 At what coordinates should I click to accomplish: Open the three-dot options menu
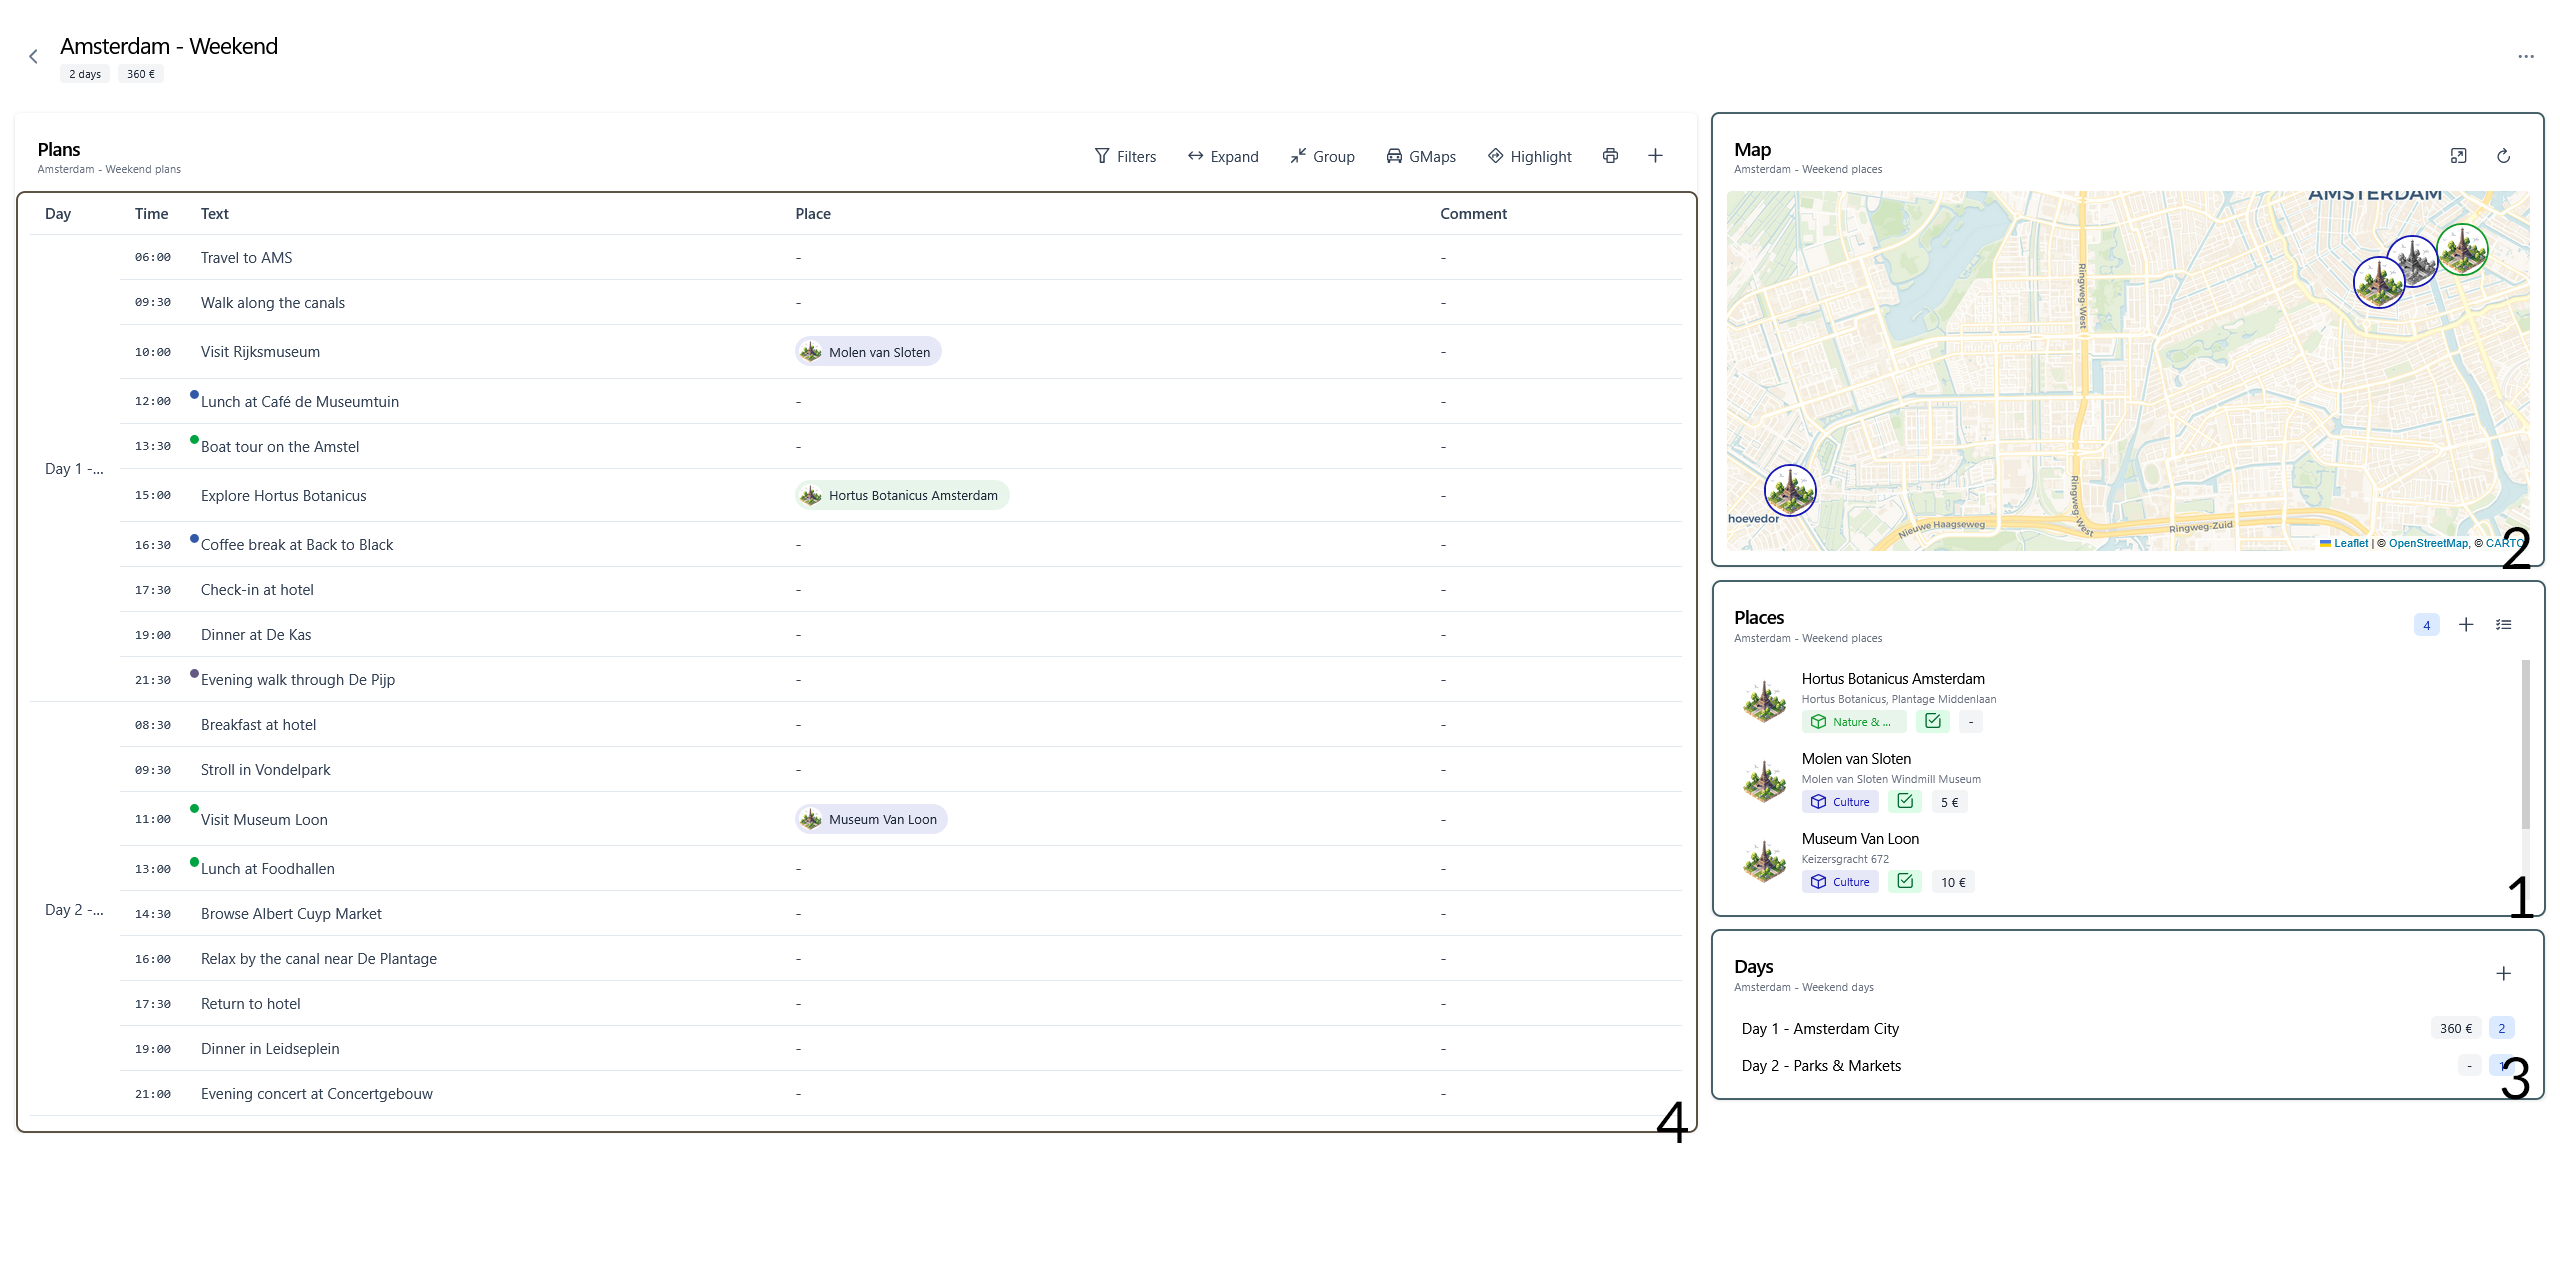click(x=2525, y=57)
